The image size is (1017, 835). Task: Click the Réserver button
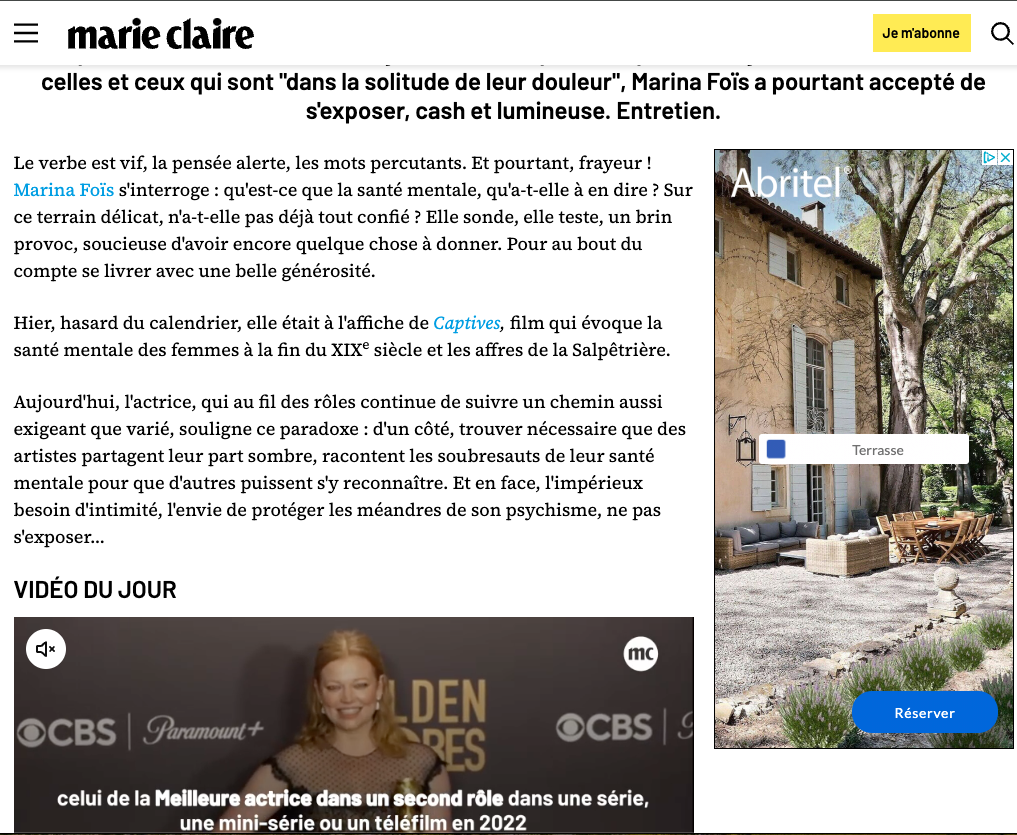pyautogui.click(x=924, y=712)
